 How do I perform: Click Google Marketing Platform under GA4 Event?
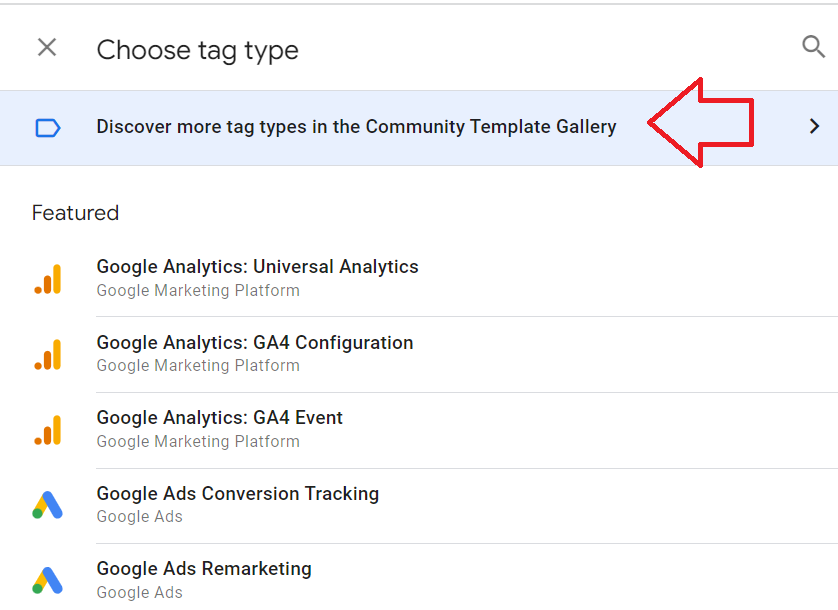point(198,442)
